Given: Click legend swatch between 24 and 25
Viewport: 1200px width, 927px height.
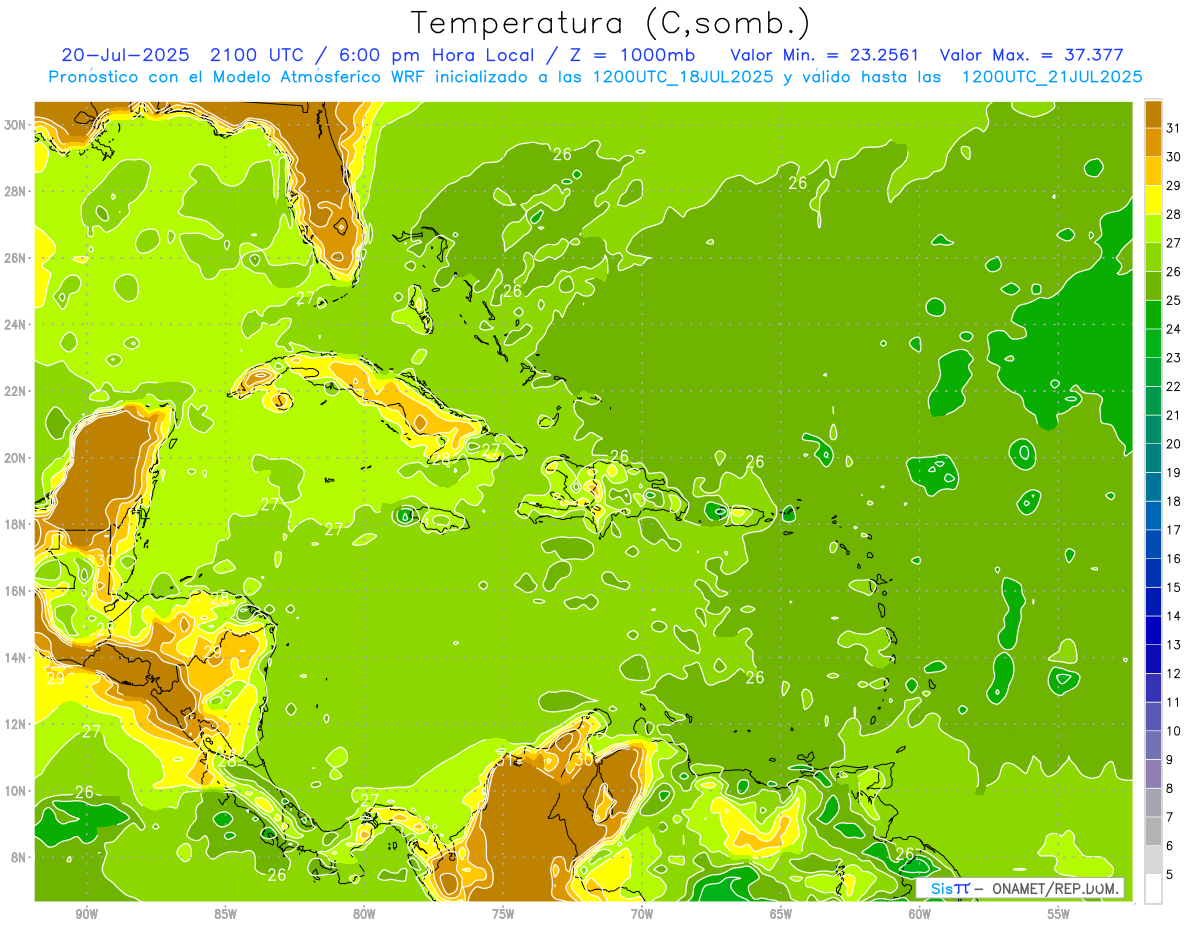Looking at the screenshot, I should point(1153,313).
